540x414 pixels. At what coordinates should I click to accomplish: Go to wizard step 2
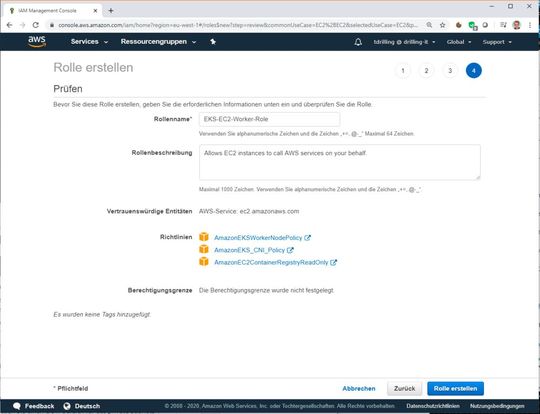pyautogui.click(x=426, y=71)
